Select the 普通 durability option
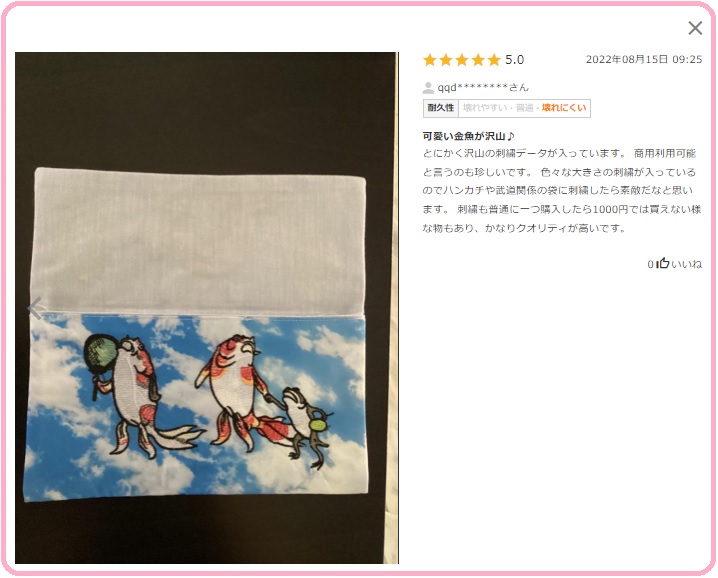Screen dimensions: 718x578 (x=525, y=108)
